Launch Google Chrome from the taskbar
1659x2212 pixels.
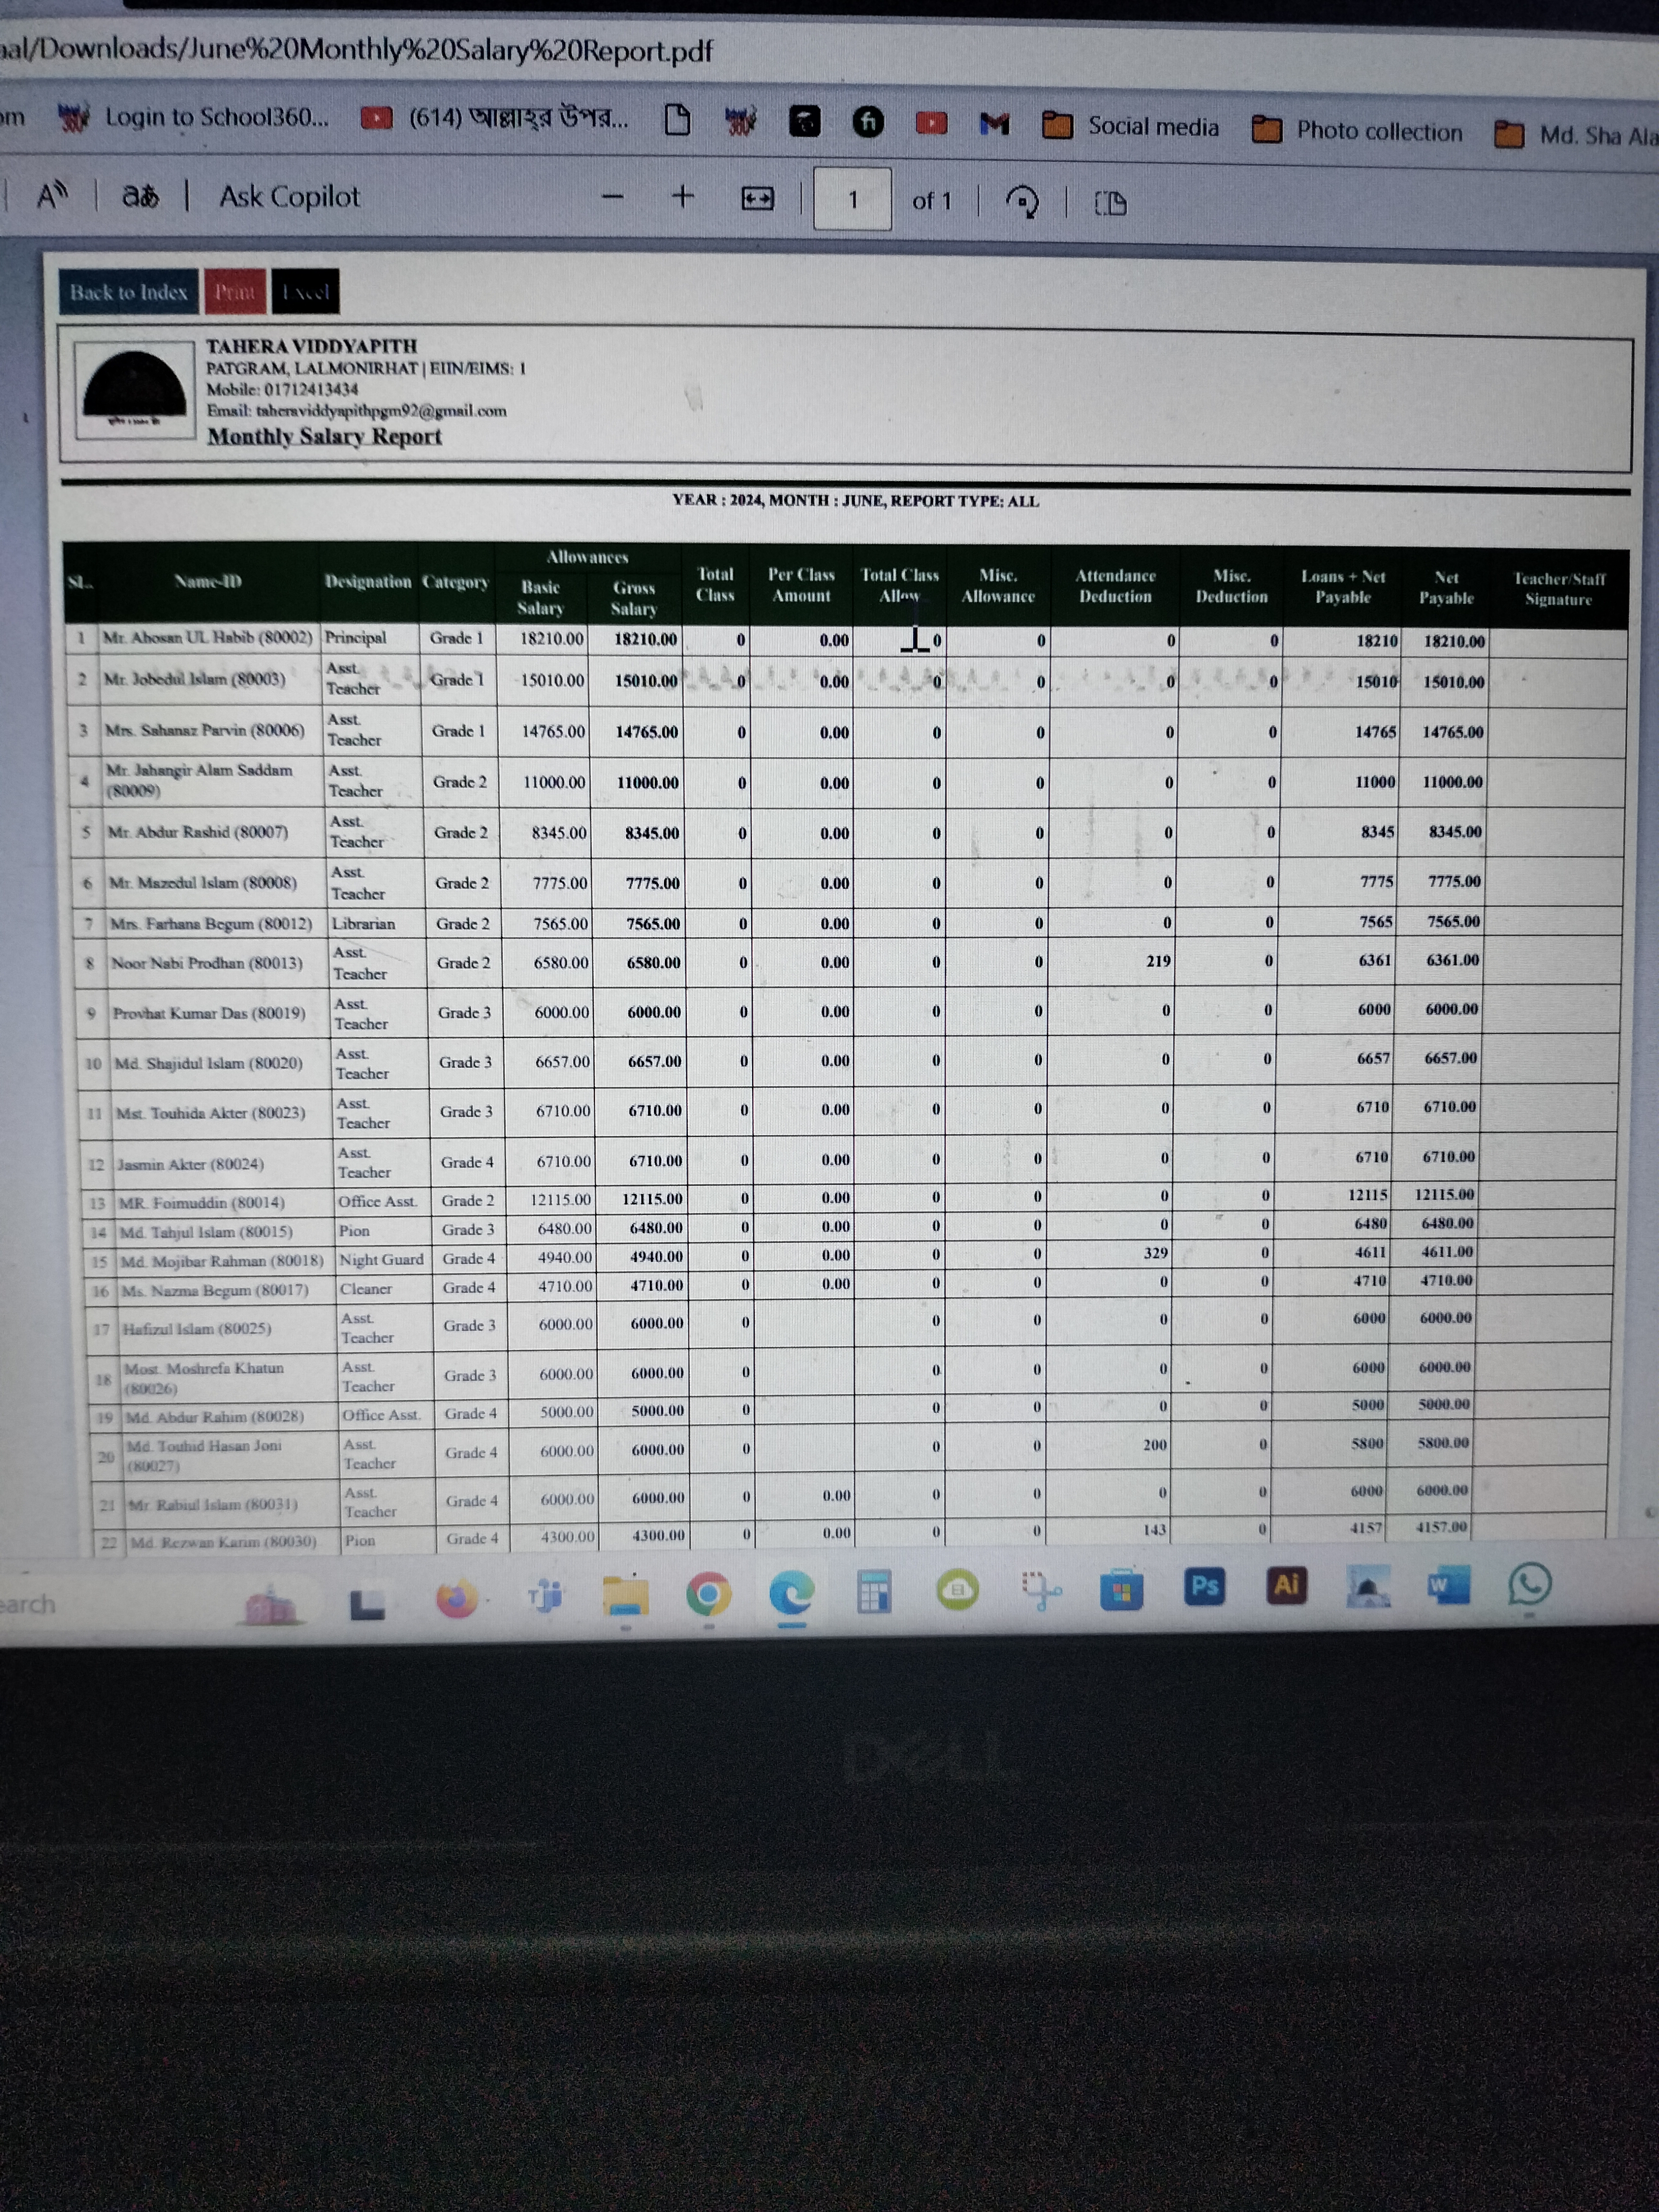pos(708,1594)
